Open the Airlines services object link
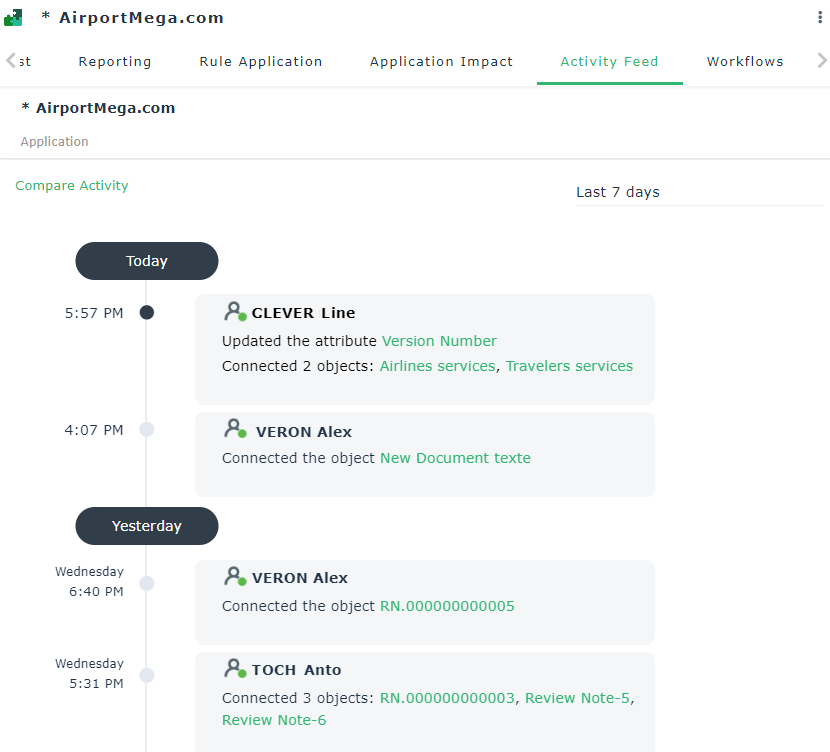Screen dimensions: 830x752 click(x=437, y=367)
